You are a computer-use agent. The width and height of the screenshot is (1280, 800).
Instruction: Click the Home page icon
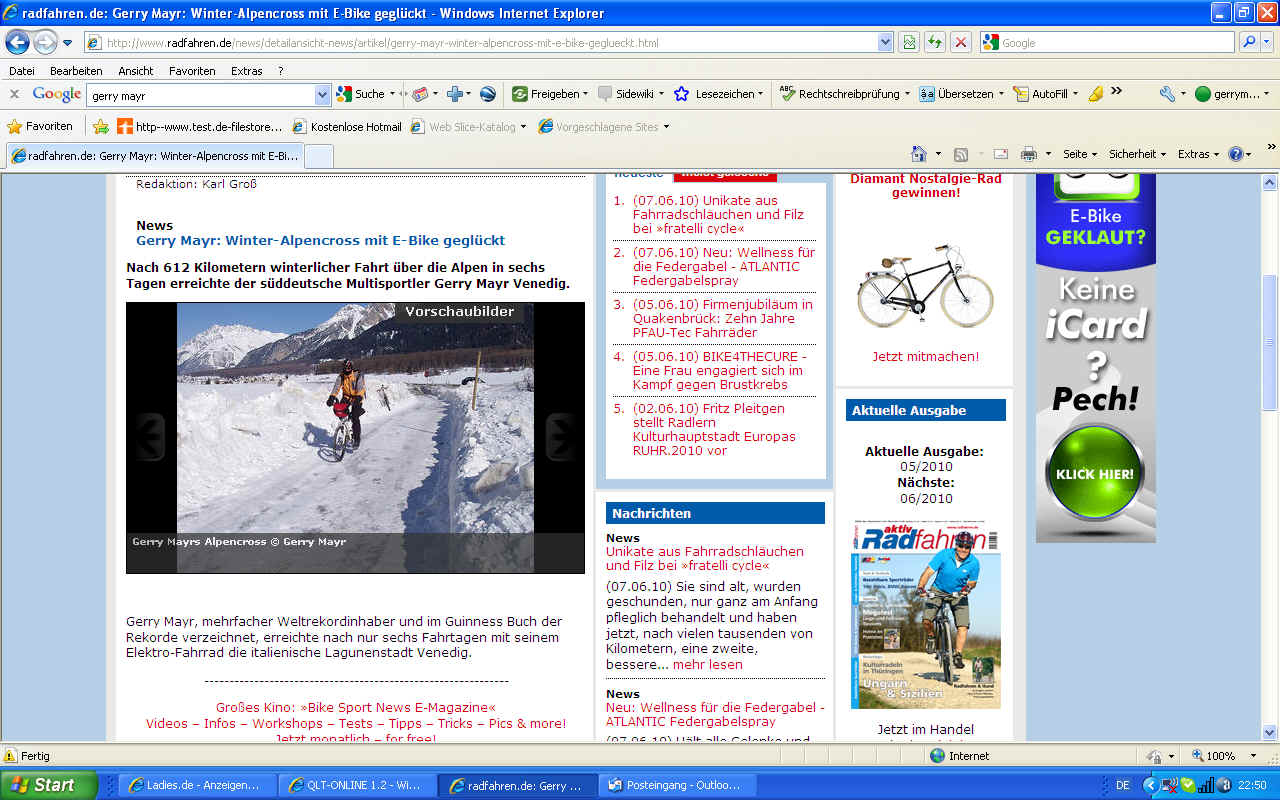point(919,154)
